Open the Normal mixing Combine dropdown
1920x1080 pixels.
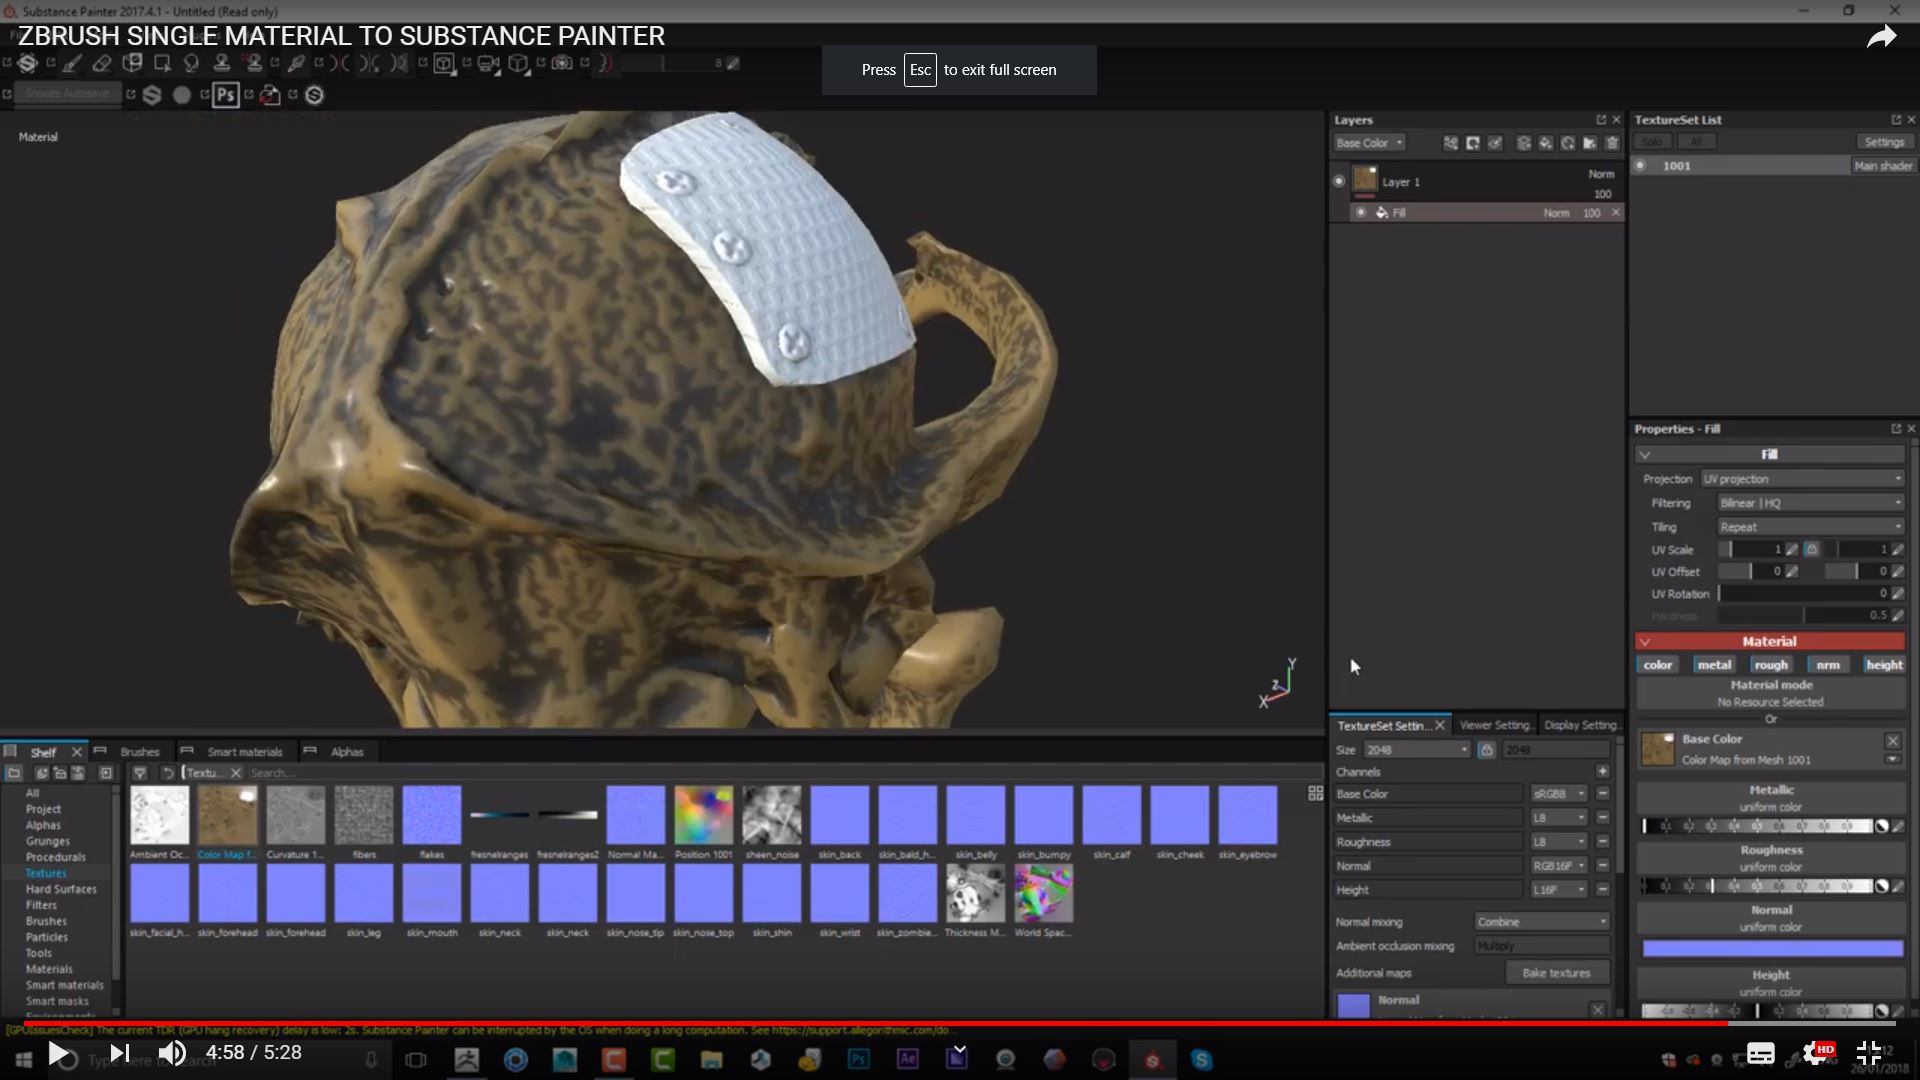[x=1542, y=922]
